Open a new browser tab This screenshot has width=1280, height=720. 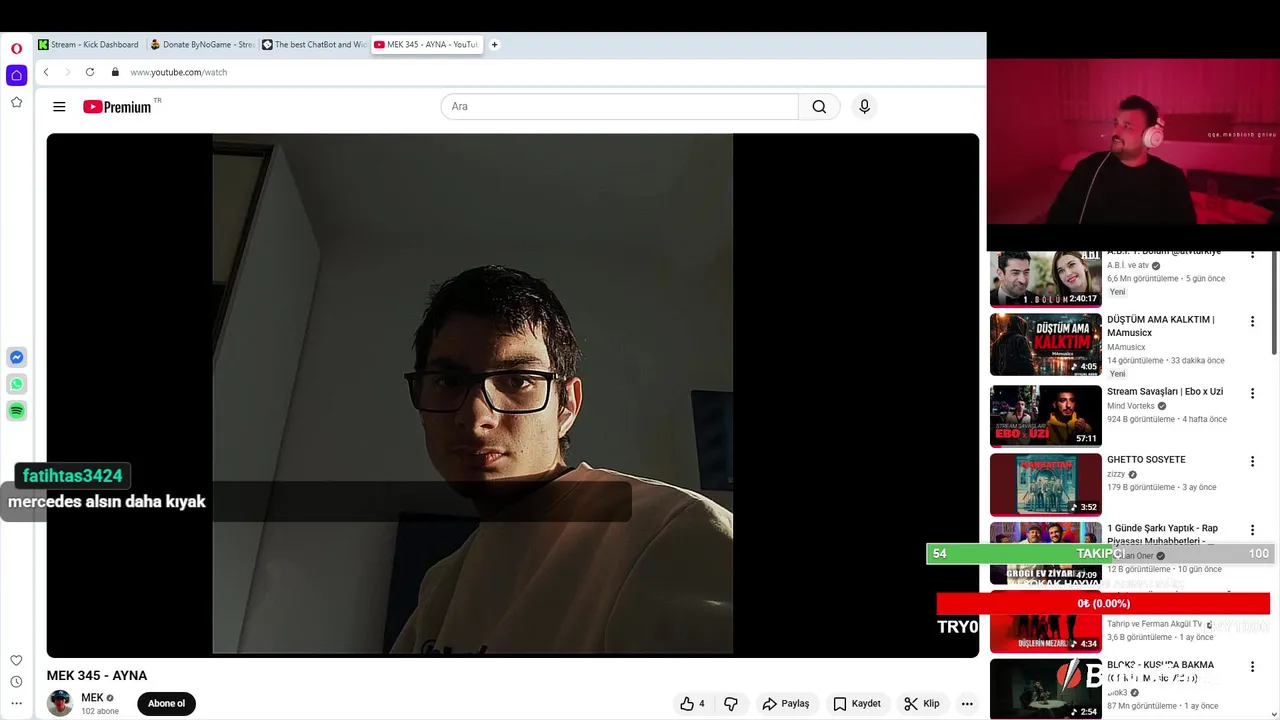(494, 44)
